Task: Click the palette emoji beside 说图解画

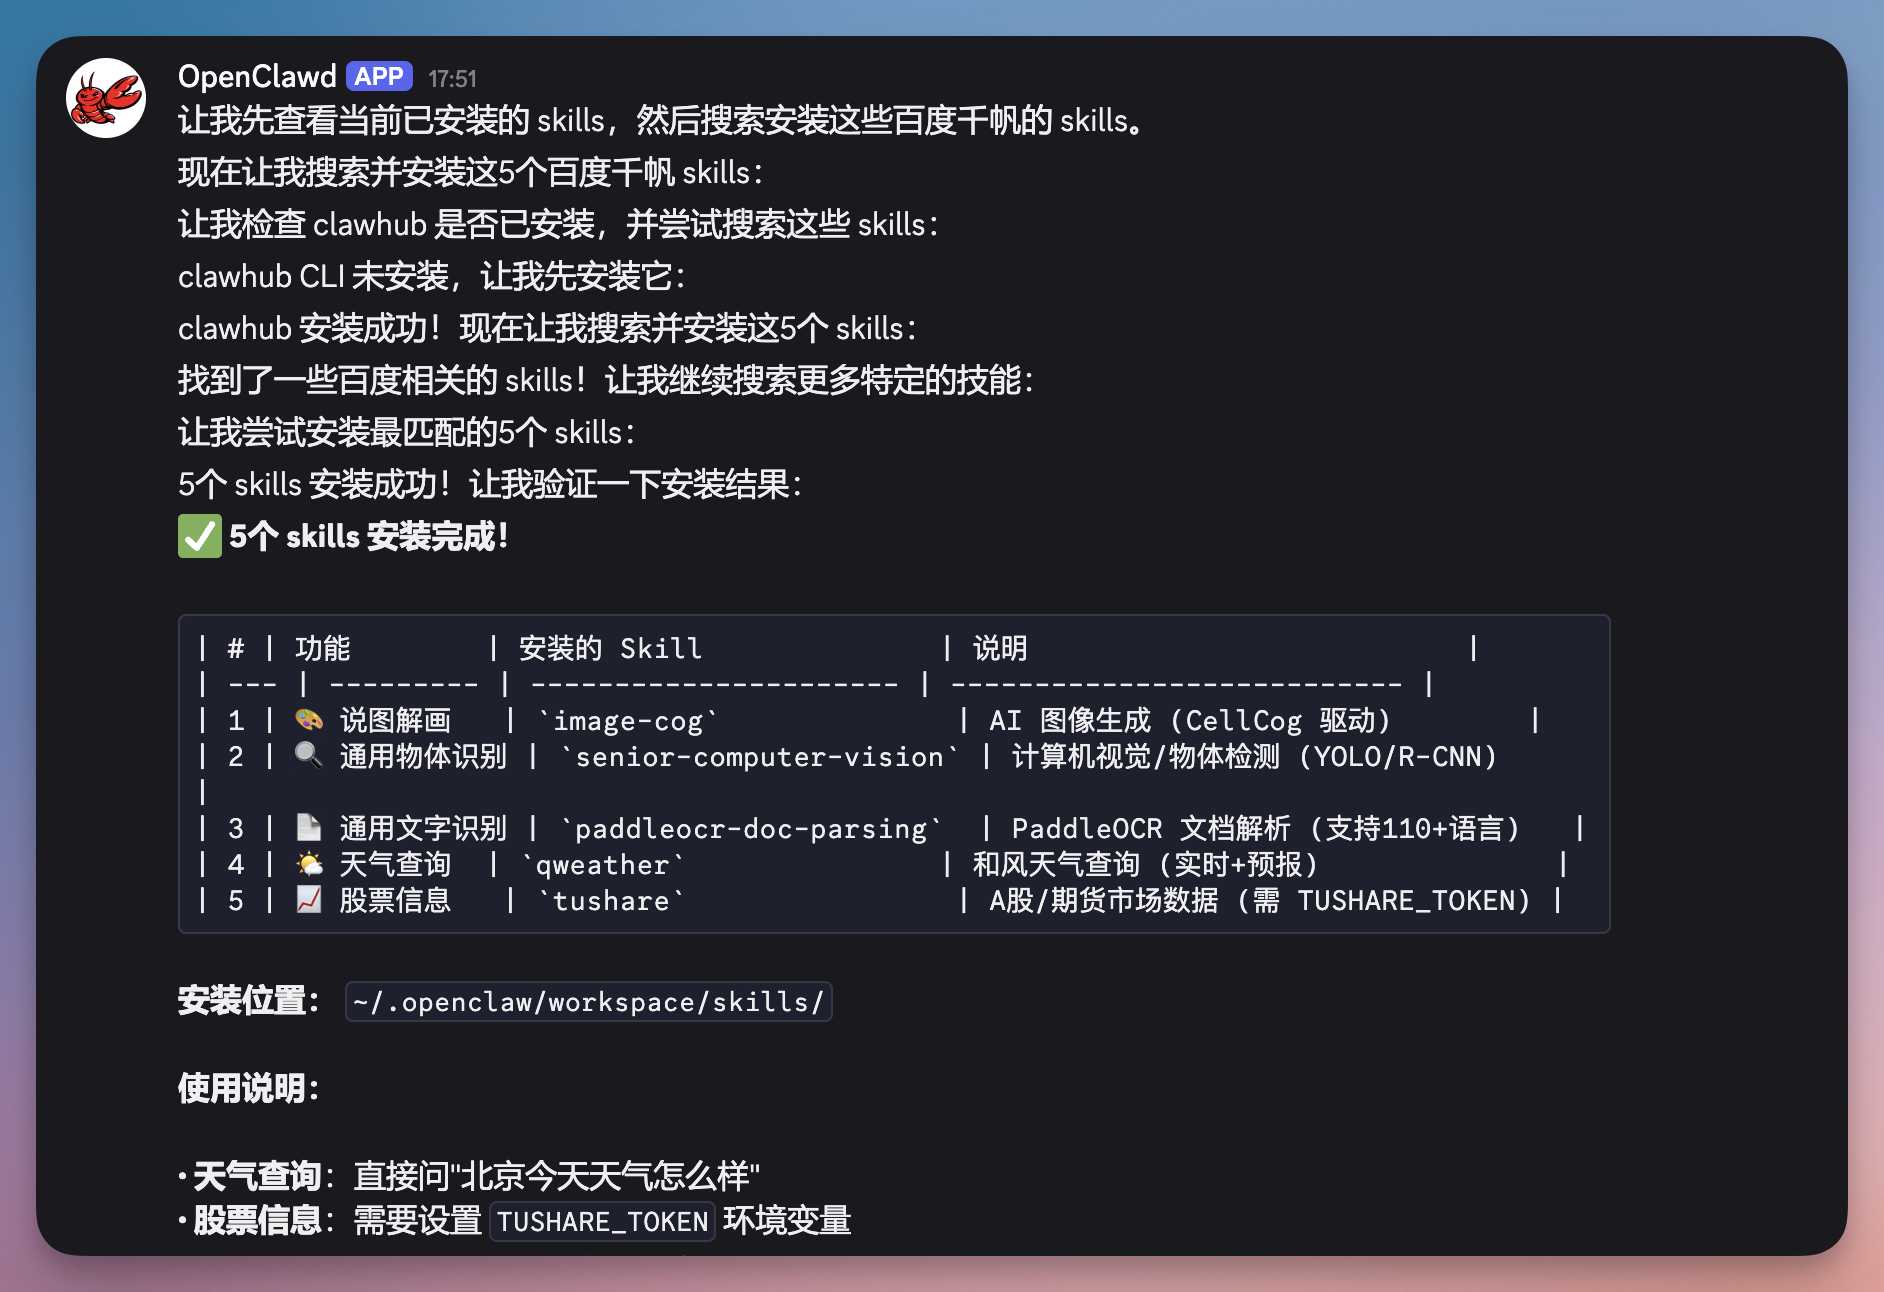Action: coord(308,720)
